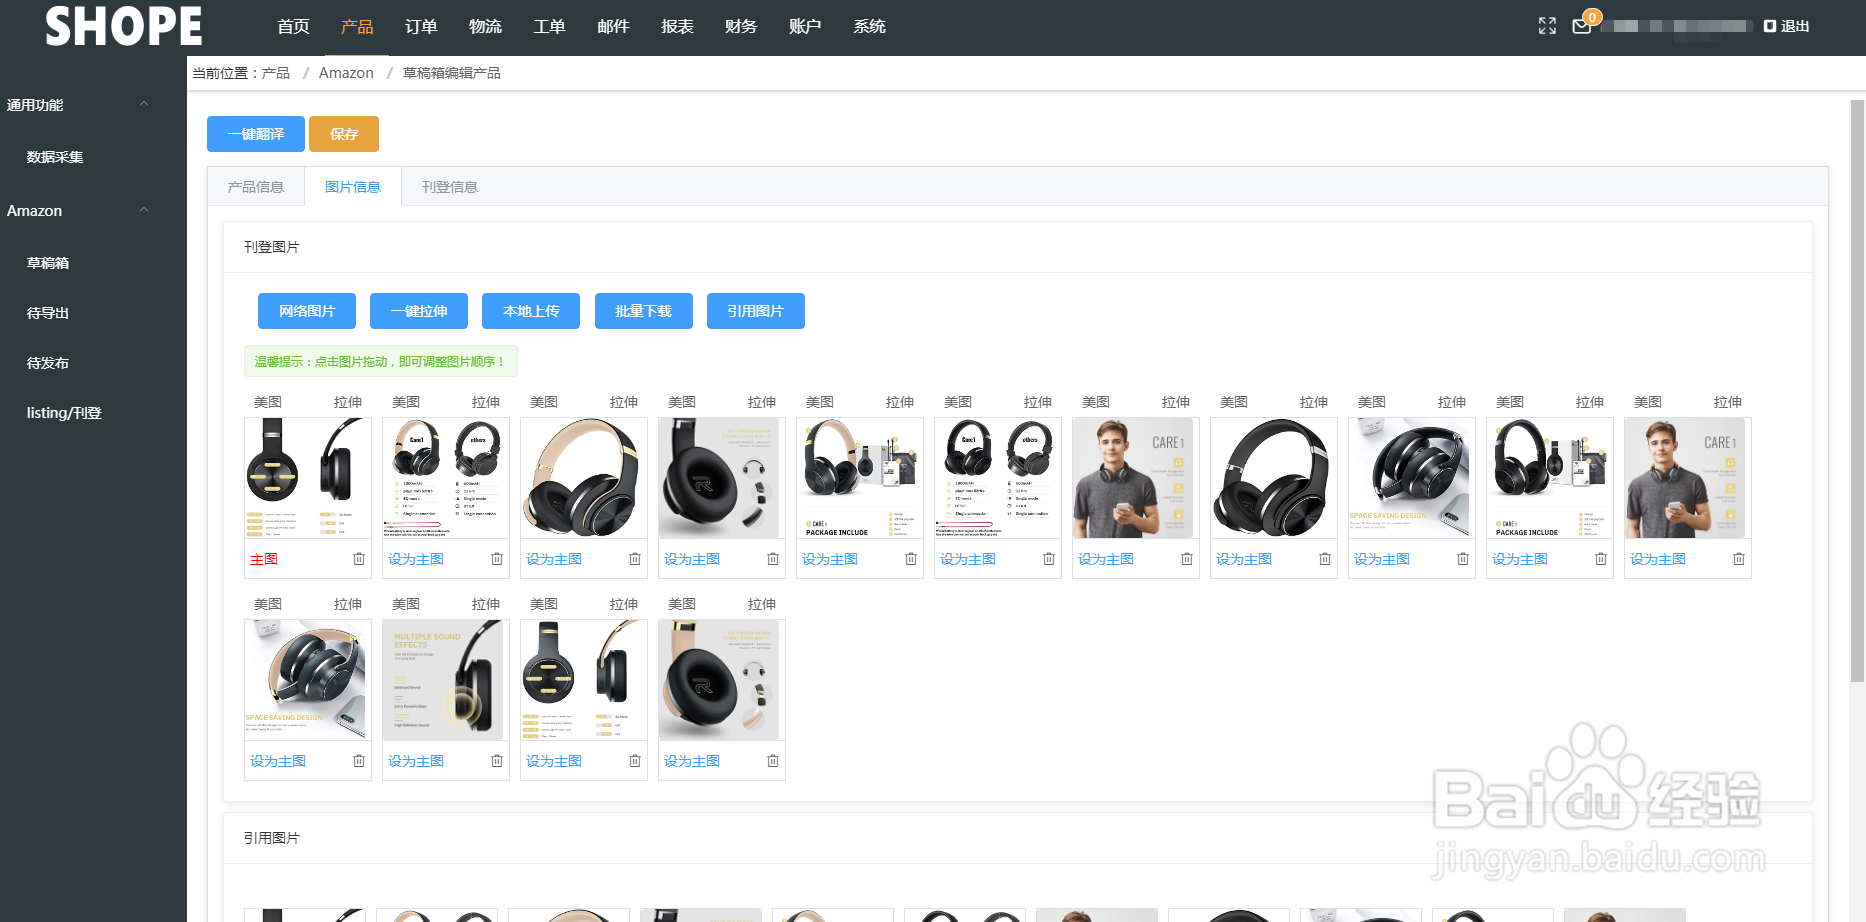Viewport: 1866px width, 922px height.
Task: Open the 财务 top menu
Action: coord(741,27)
